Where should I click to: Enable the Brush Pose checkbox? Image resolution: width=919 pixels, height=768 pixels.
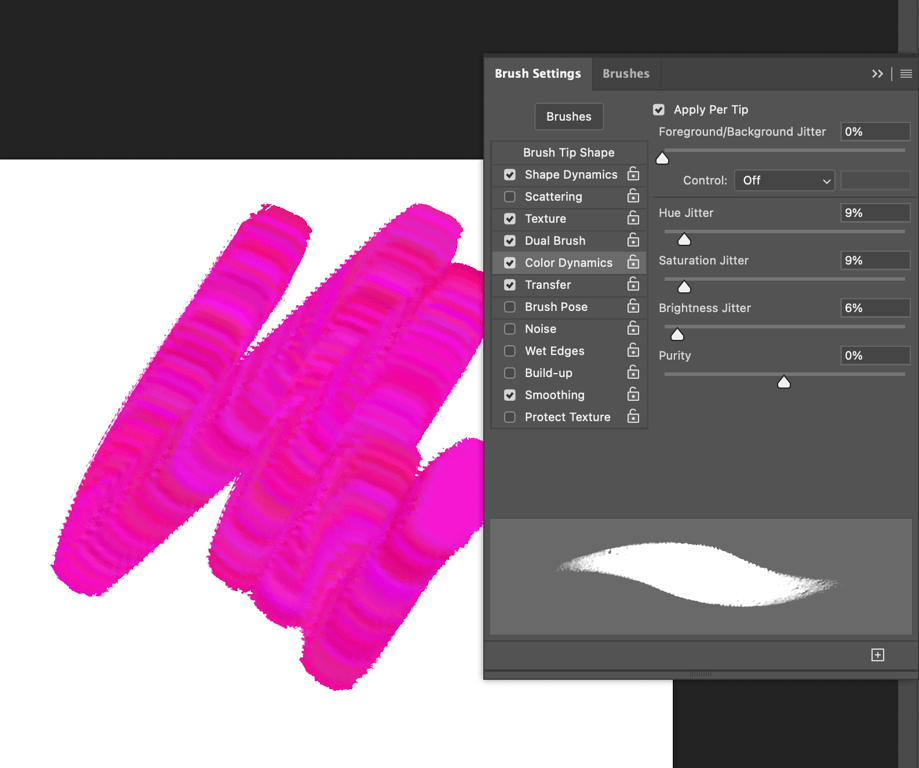[x=510, y=307]
